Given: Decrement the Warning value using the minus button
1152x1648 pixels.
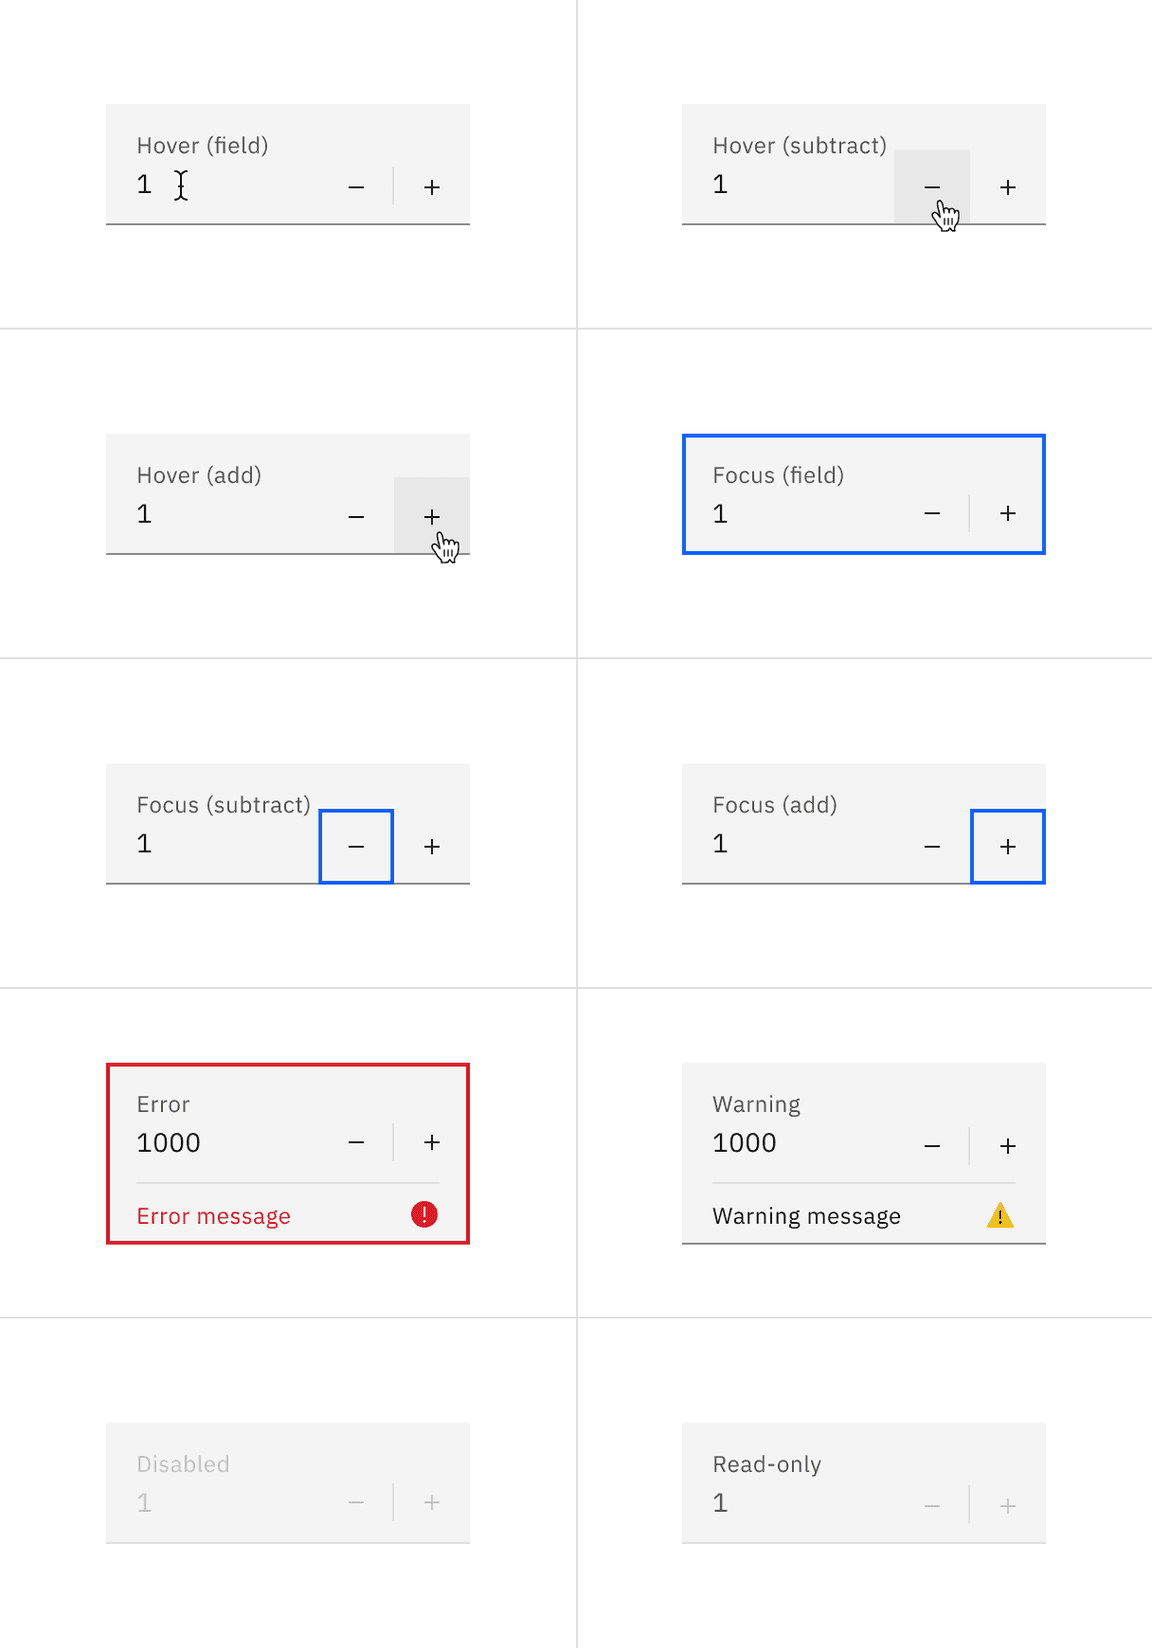Looking at the screenshot, I should [x=931, y=1145].
